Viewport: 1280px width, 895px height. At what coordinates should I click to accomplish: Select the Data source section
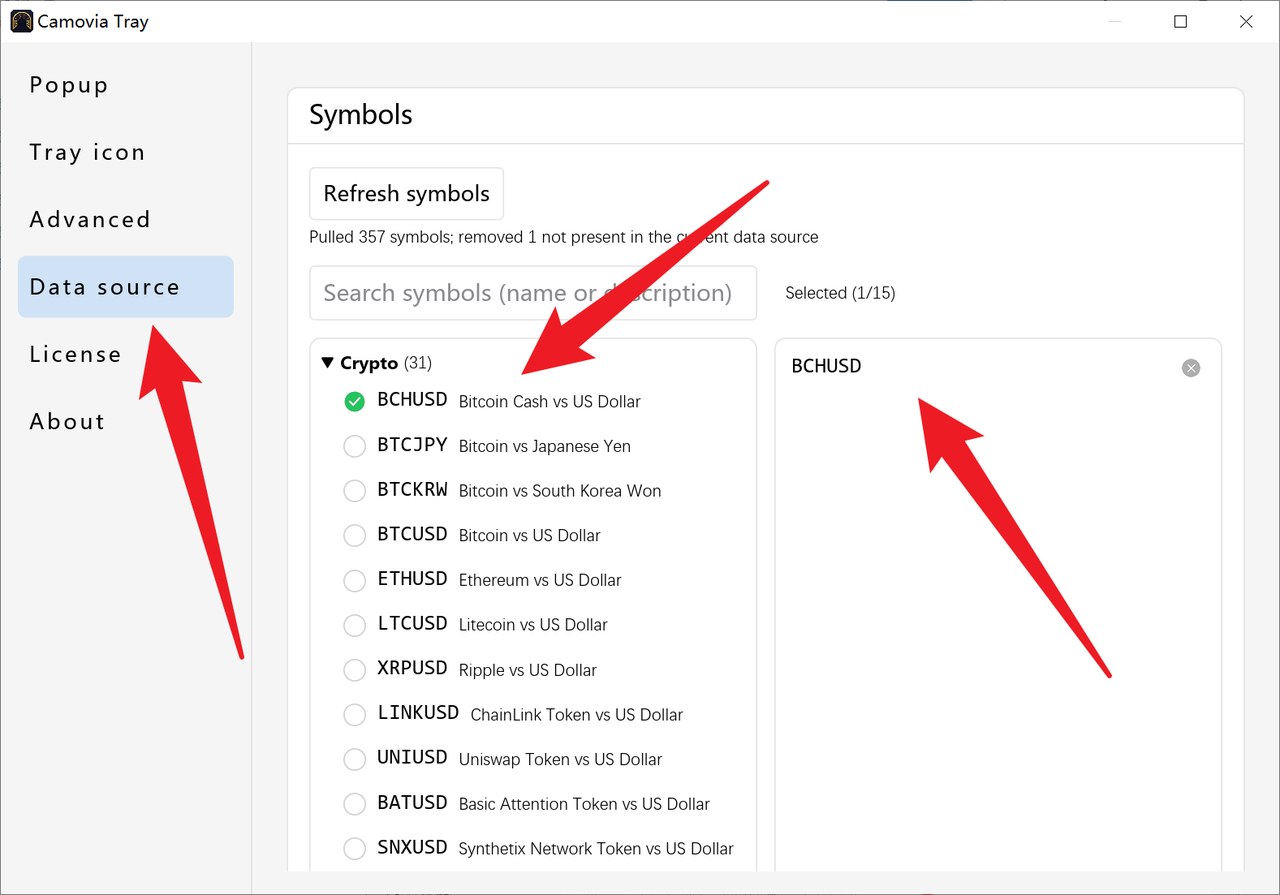125,287
